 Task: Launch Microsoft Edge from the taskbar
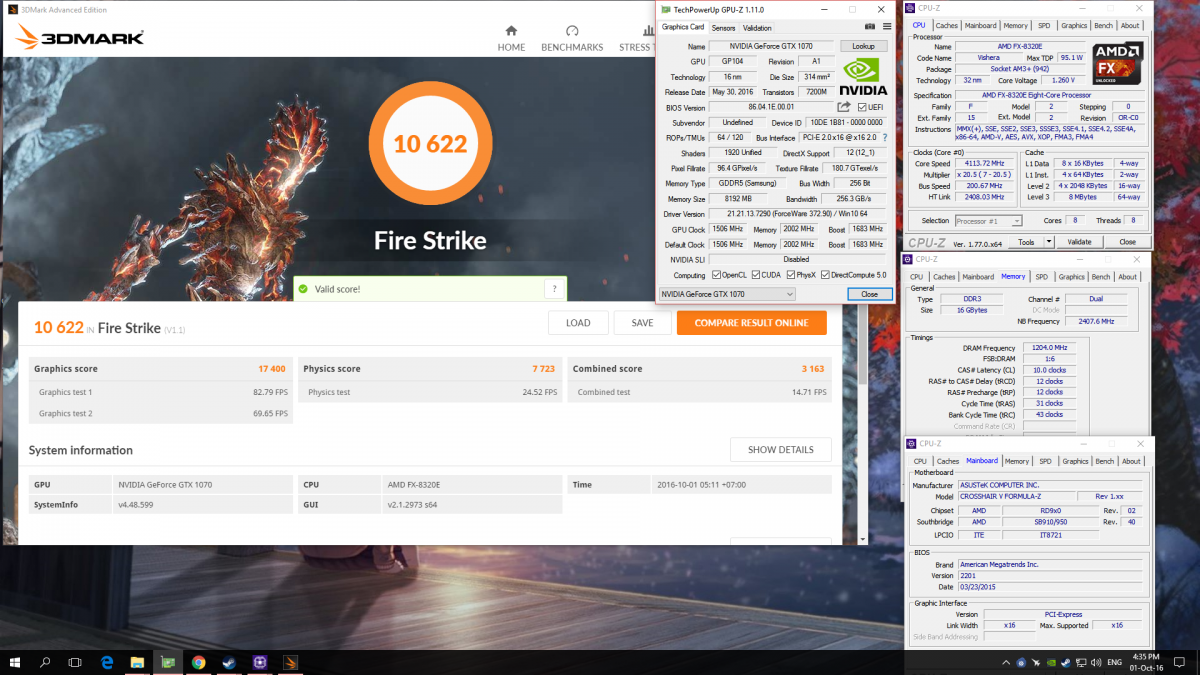pos(107,662)
